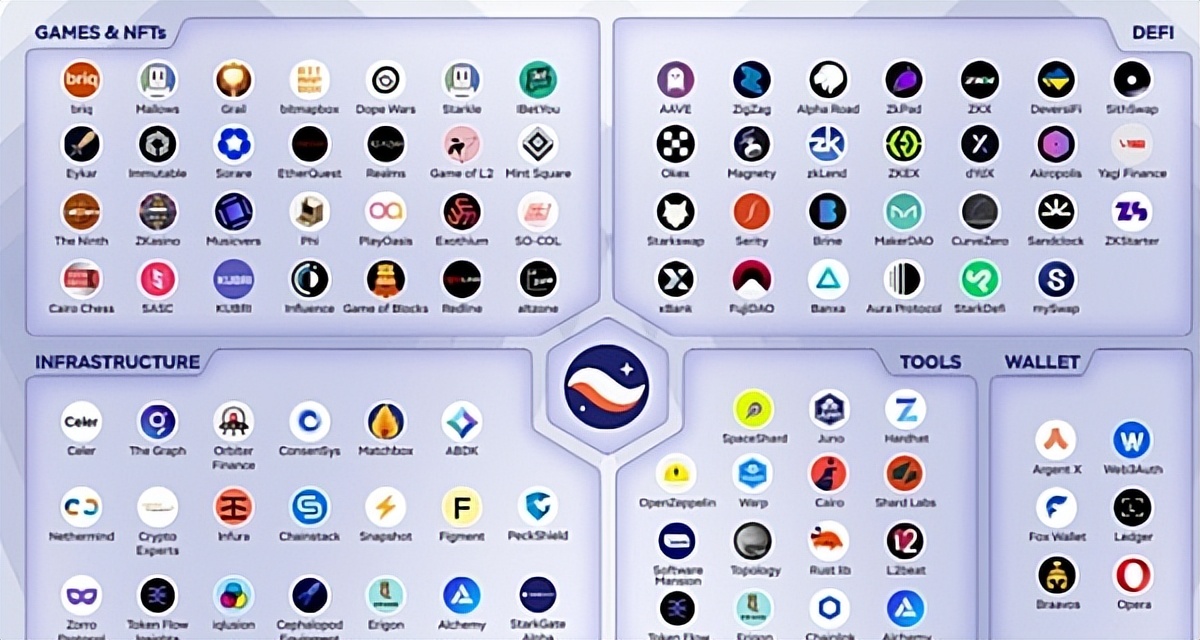Open the Braavos wallet icon

pyautogui.click(x=1056, y=575)
